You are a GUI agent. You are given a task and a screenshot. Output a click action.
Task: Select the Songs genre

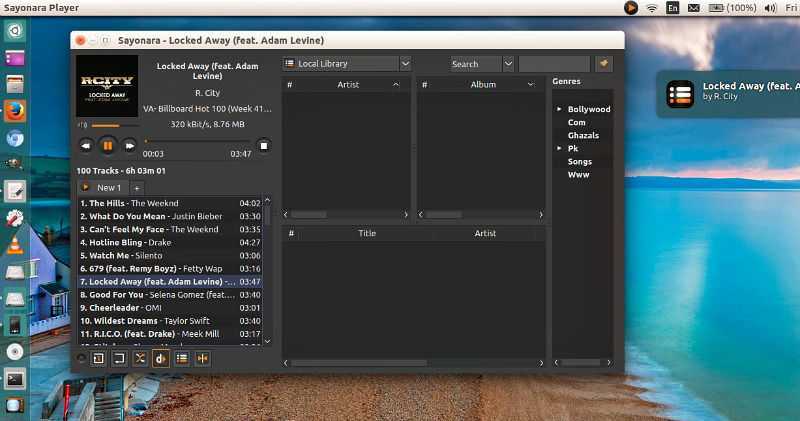[x=580, y=161]
